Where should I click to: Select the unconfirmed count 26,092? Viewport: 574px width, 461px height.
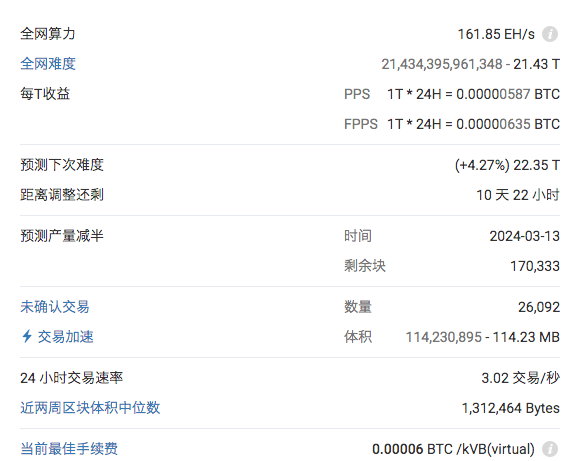(539, 308)
